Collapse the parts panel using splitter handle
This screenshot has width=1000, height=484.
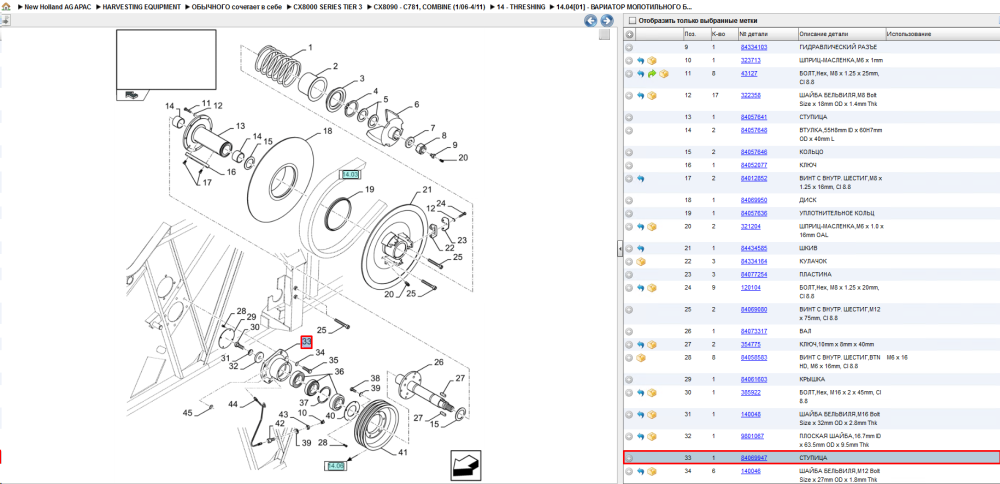(x=619, y=249)
